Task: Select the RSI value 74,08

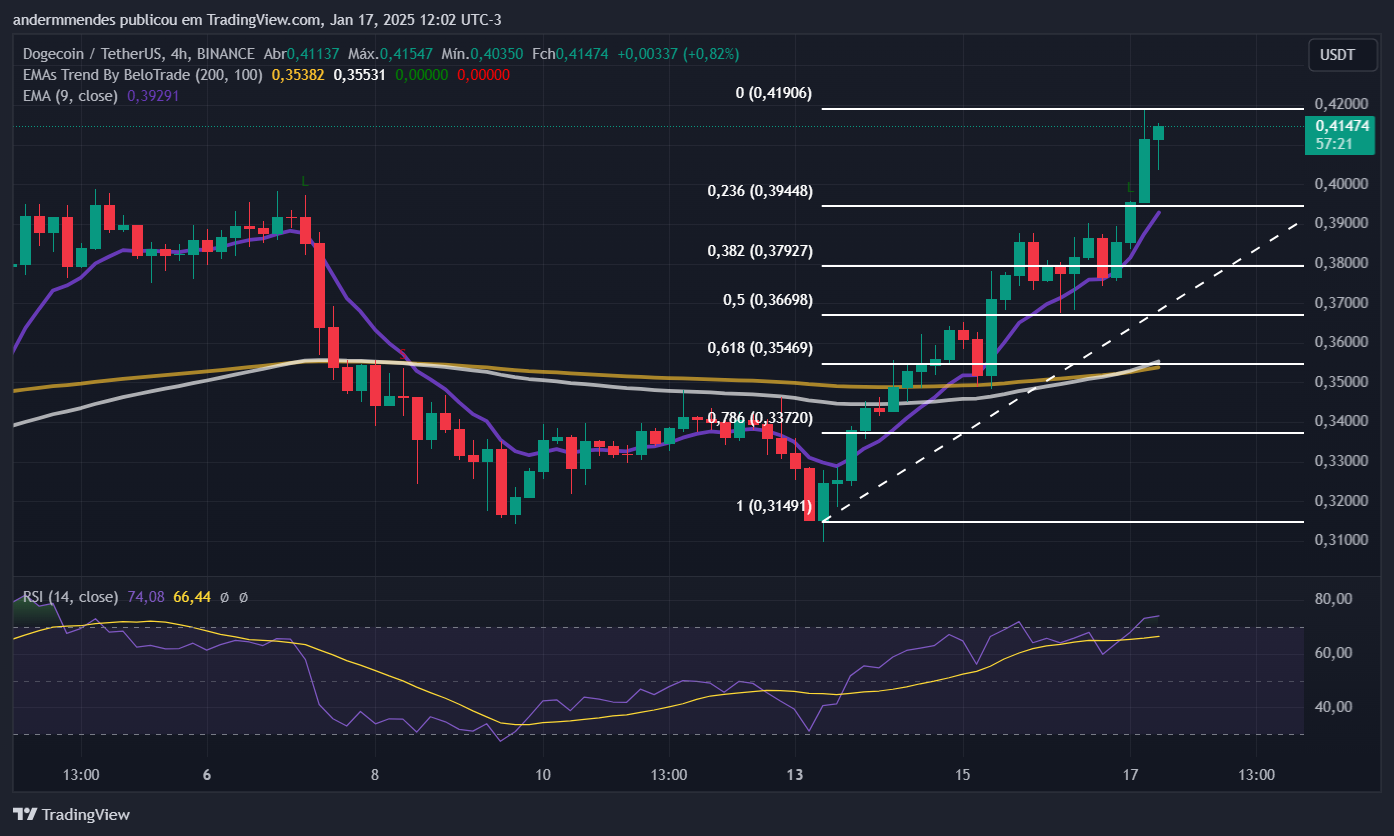Action: click(x=144, y=597)
